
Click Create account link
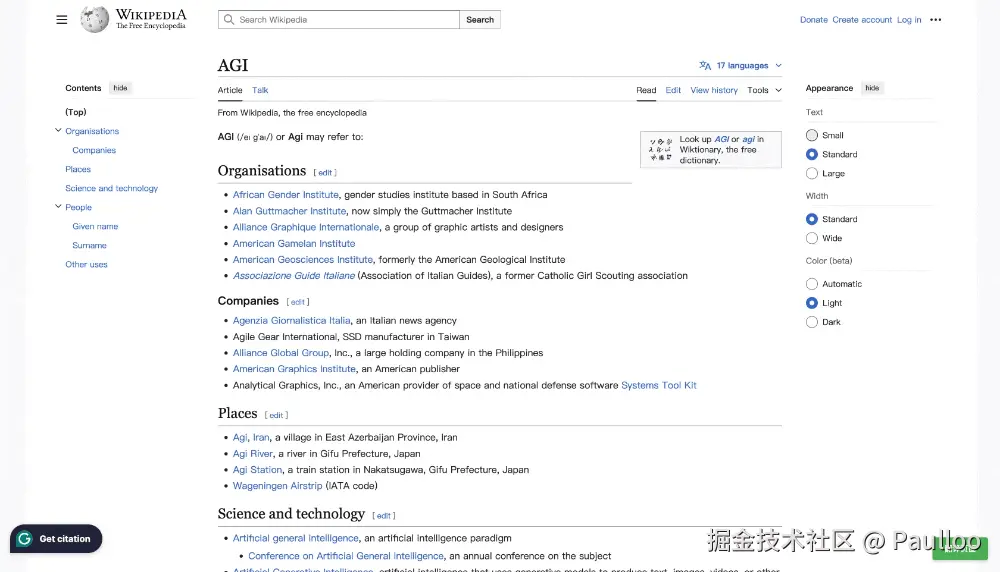pyautogui.click(x=862, y=20)
